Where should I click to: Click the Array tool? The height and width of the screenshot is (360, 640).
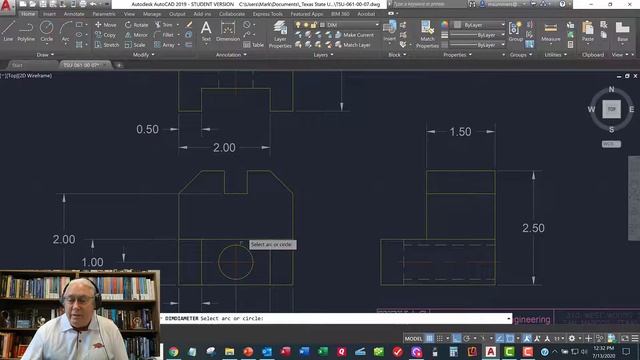tap(164, 45)
